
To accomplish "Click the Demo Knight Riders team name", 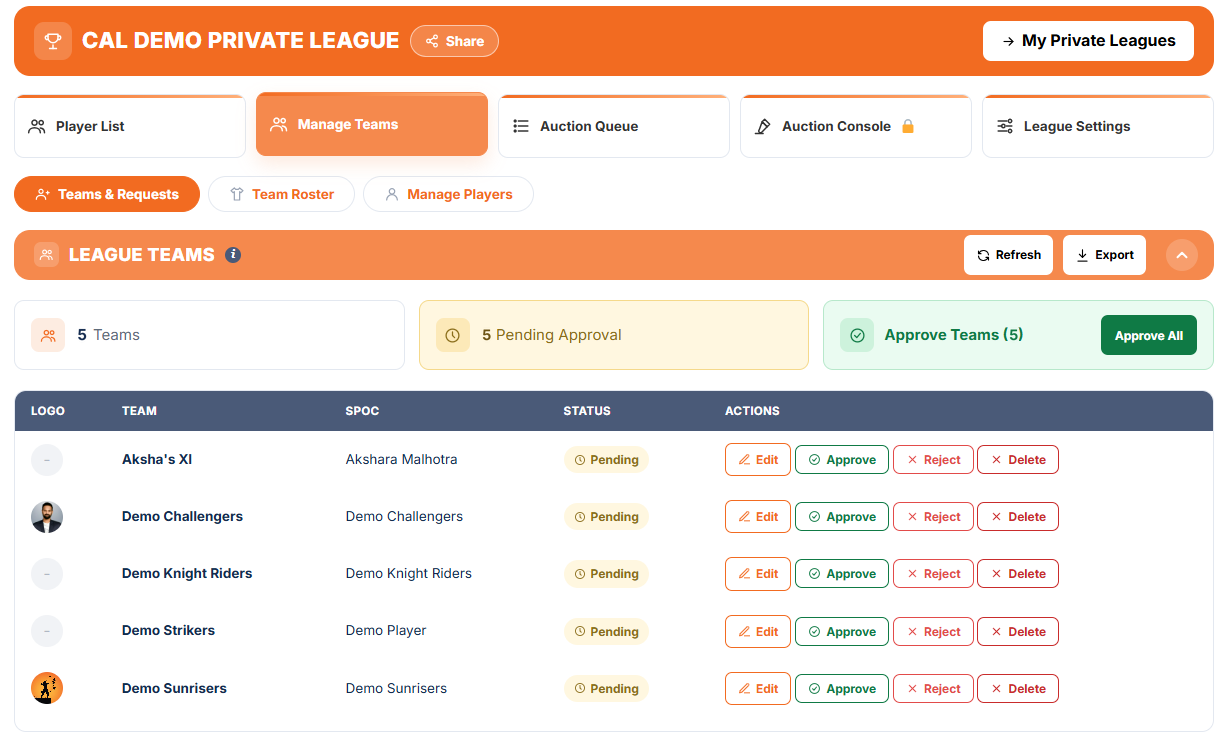I will coord(187,574).
